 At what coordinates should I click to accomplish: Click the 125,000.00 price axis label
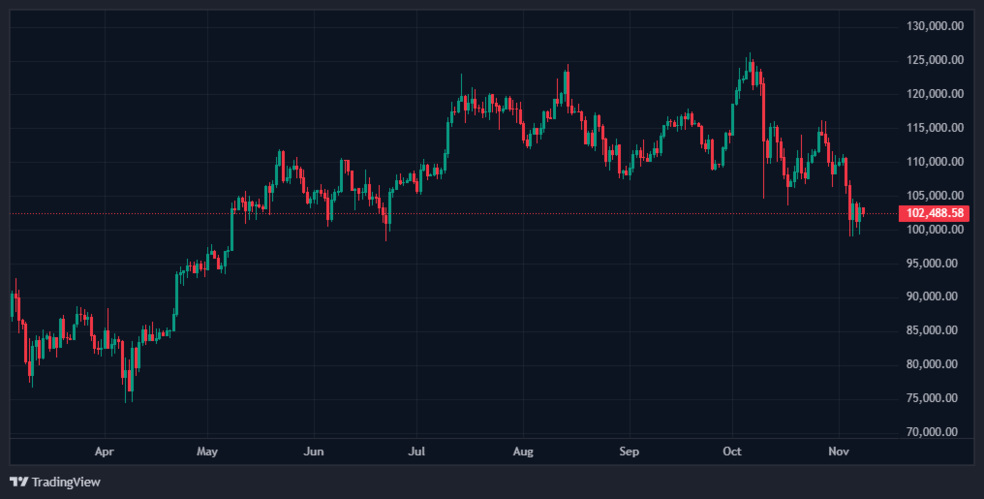pyautogui.click(x=935, y=60)
